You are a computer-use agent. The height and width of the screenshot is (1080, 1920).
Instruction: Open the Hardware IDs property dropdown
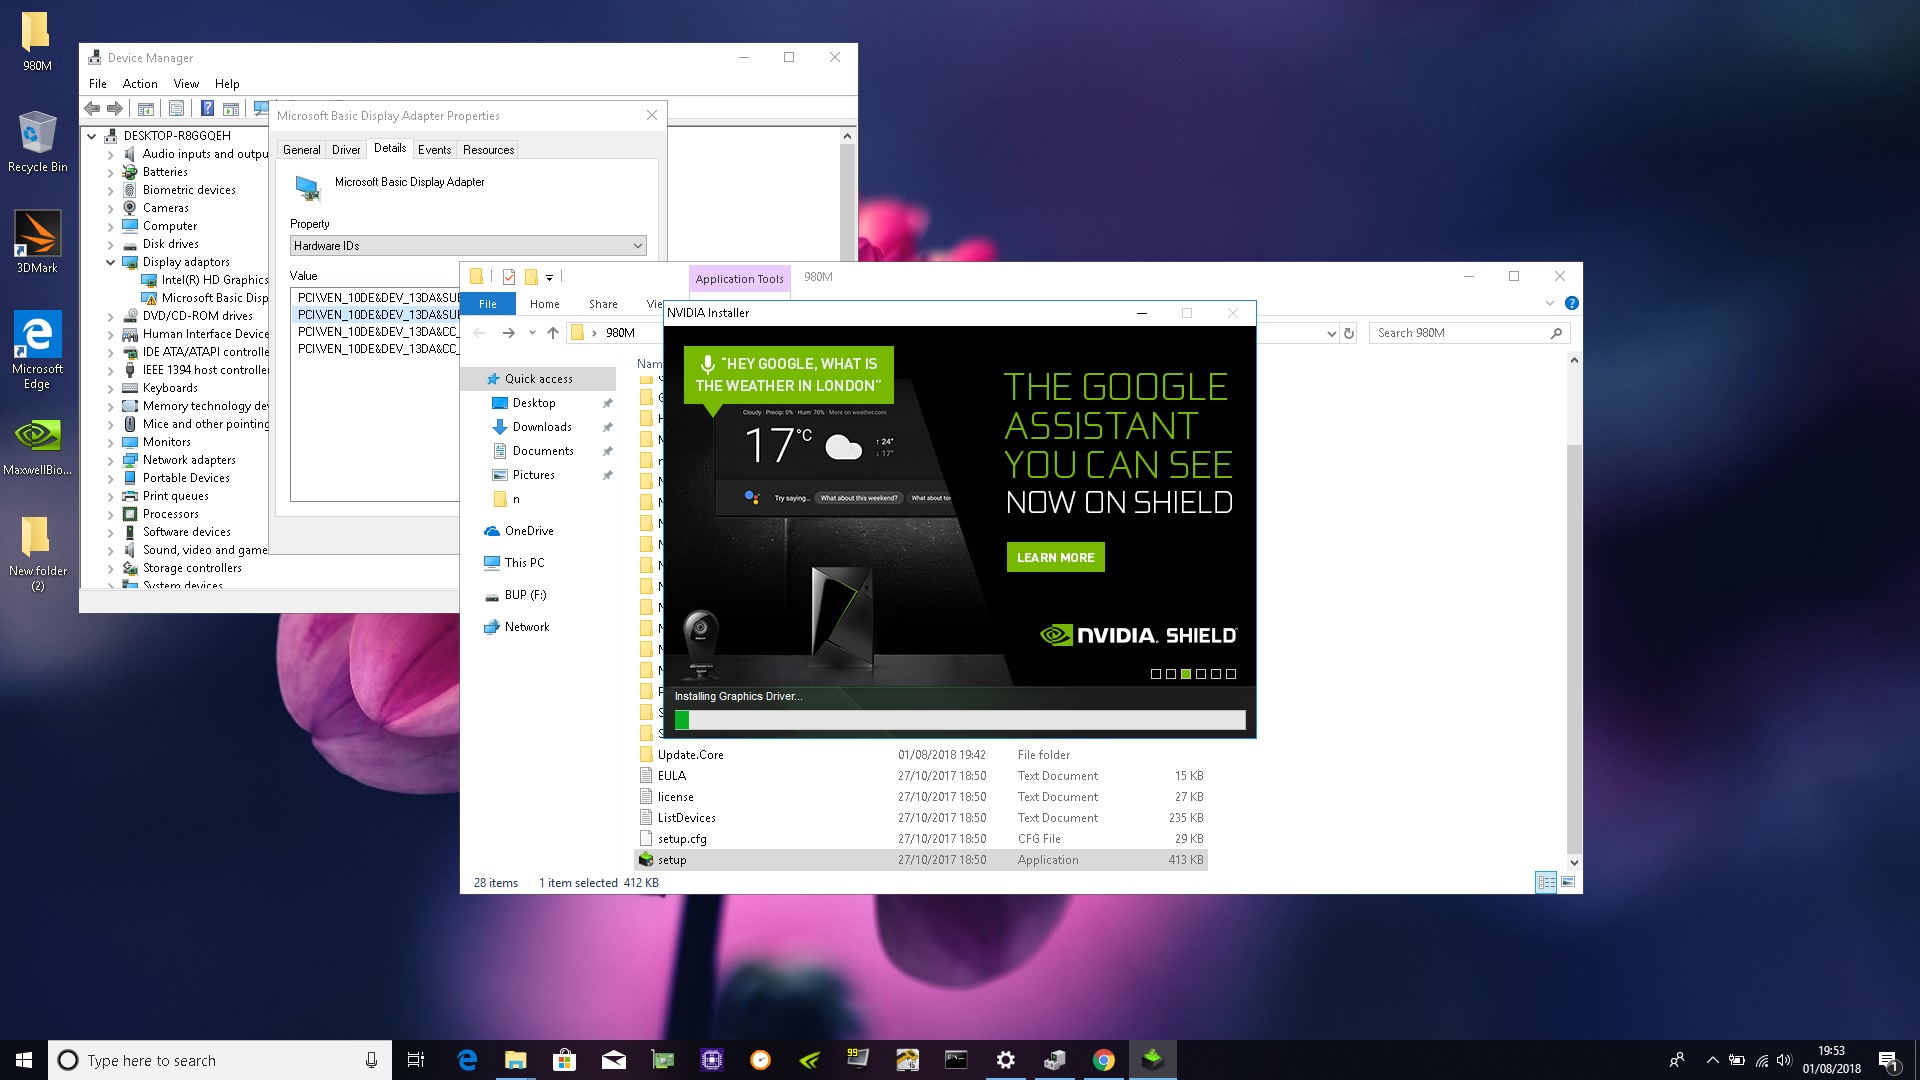point(468,246)
